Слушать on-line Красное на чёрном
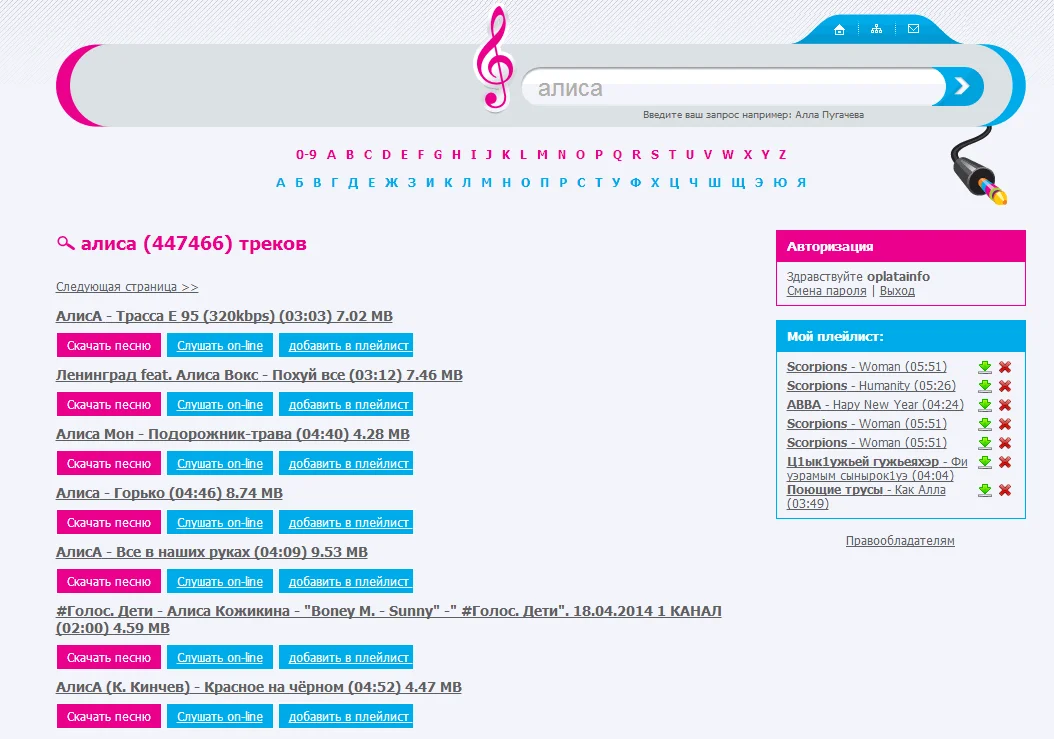This screenshot has height=739, width=1054. tap(220, 717)
